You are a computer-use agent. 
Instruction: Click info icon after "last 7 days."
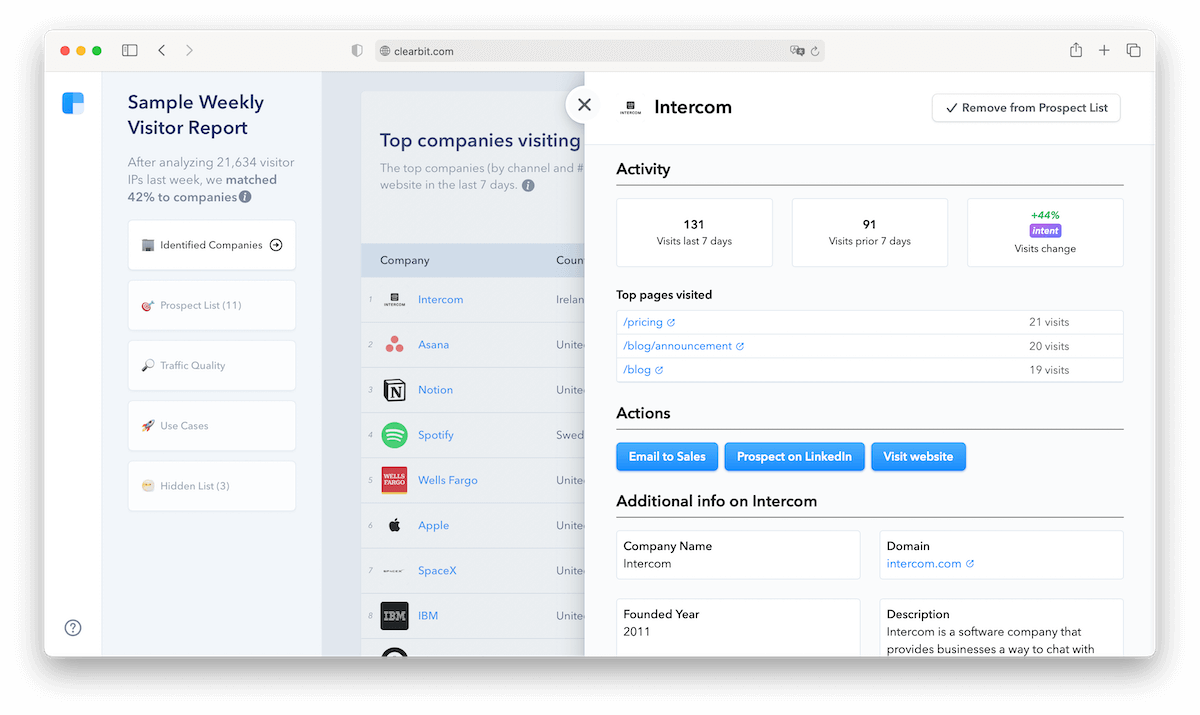[528, 185]
